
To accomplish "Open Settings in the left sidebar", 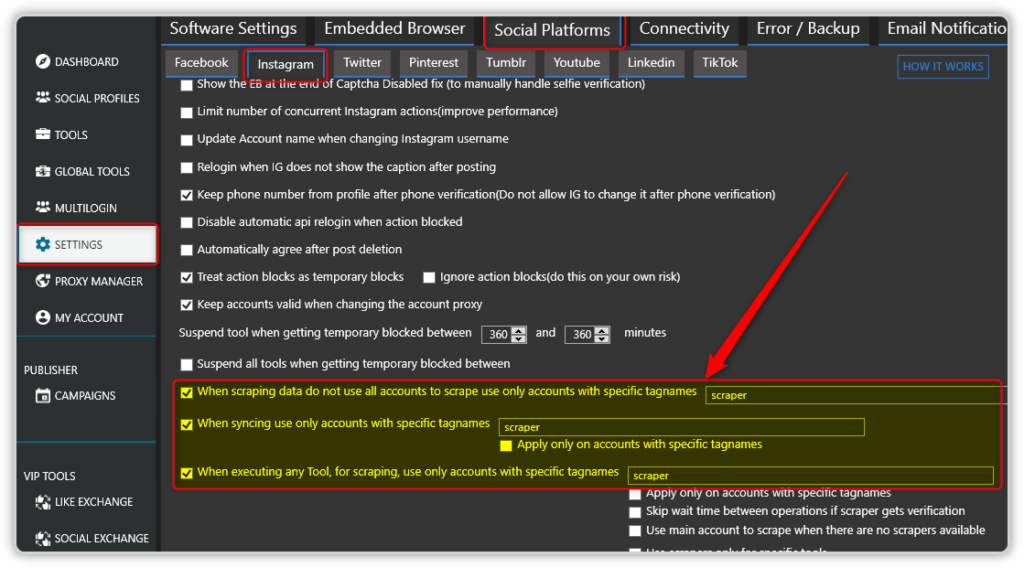I will click(87, 245).
